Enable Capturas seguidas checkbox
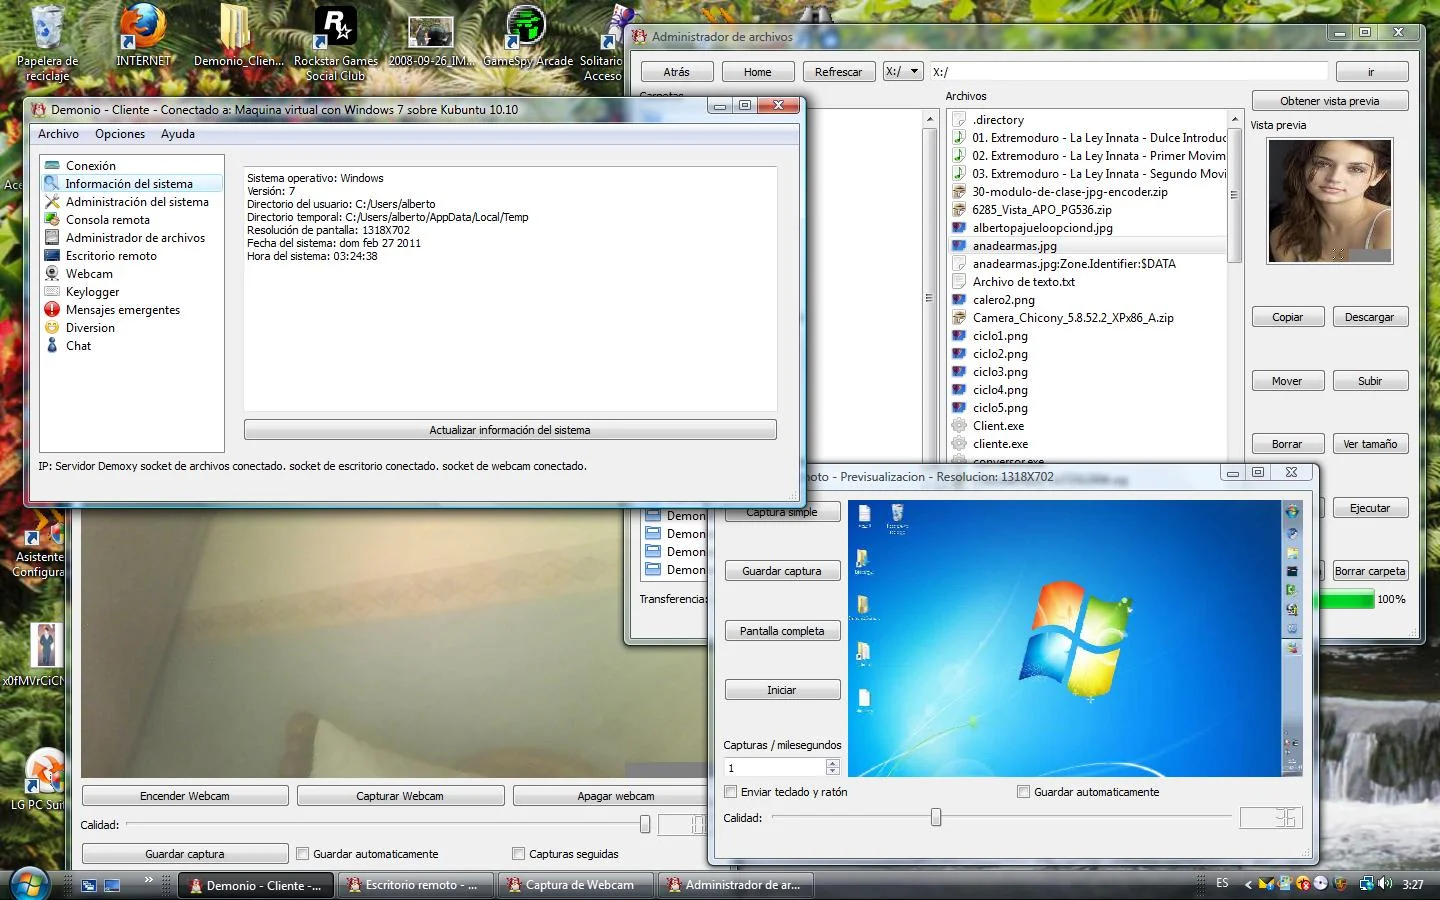Viewport: 1440px width, 900px height. coord(518,854)
